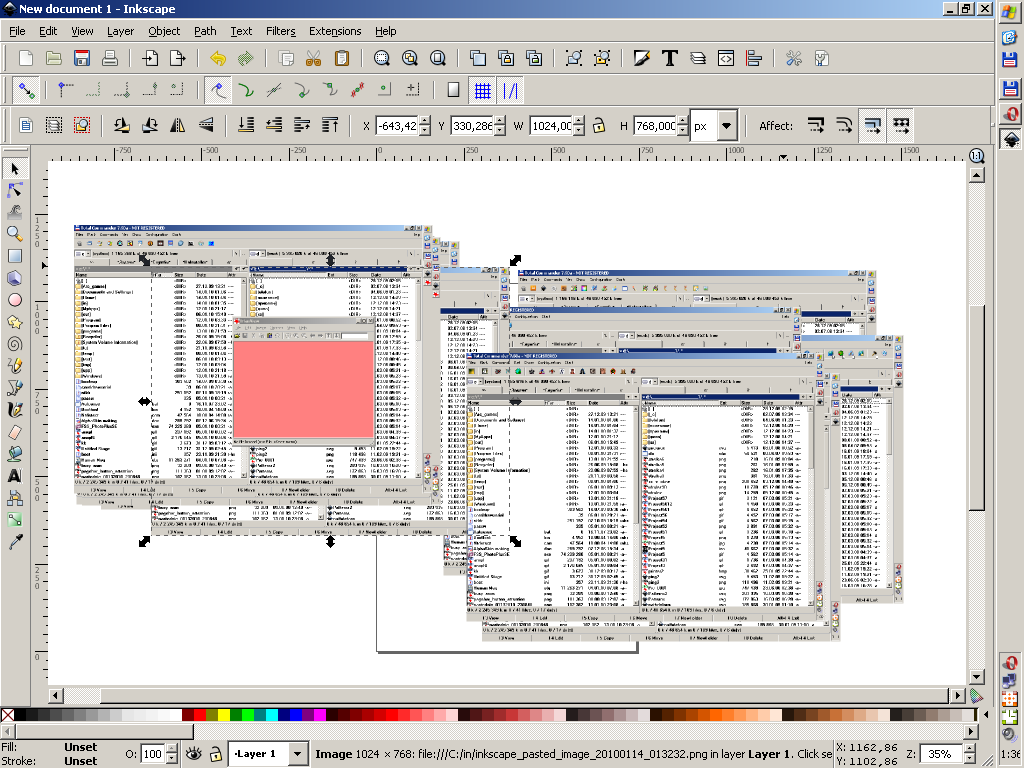Click the Print document icon
The height and width of the screenshot is (768, 1024).
click(110, 58)
